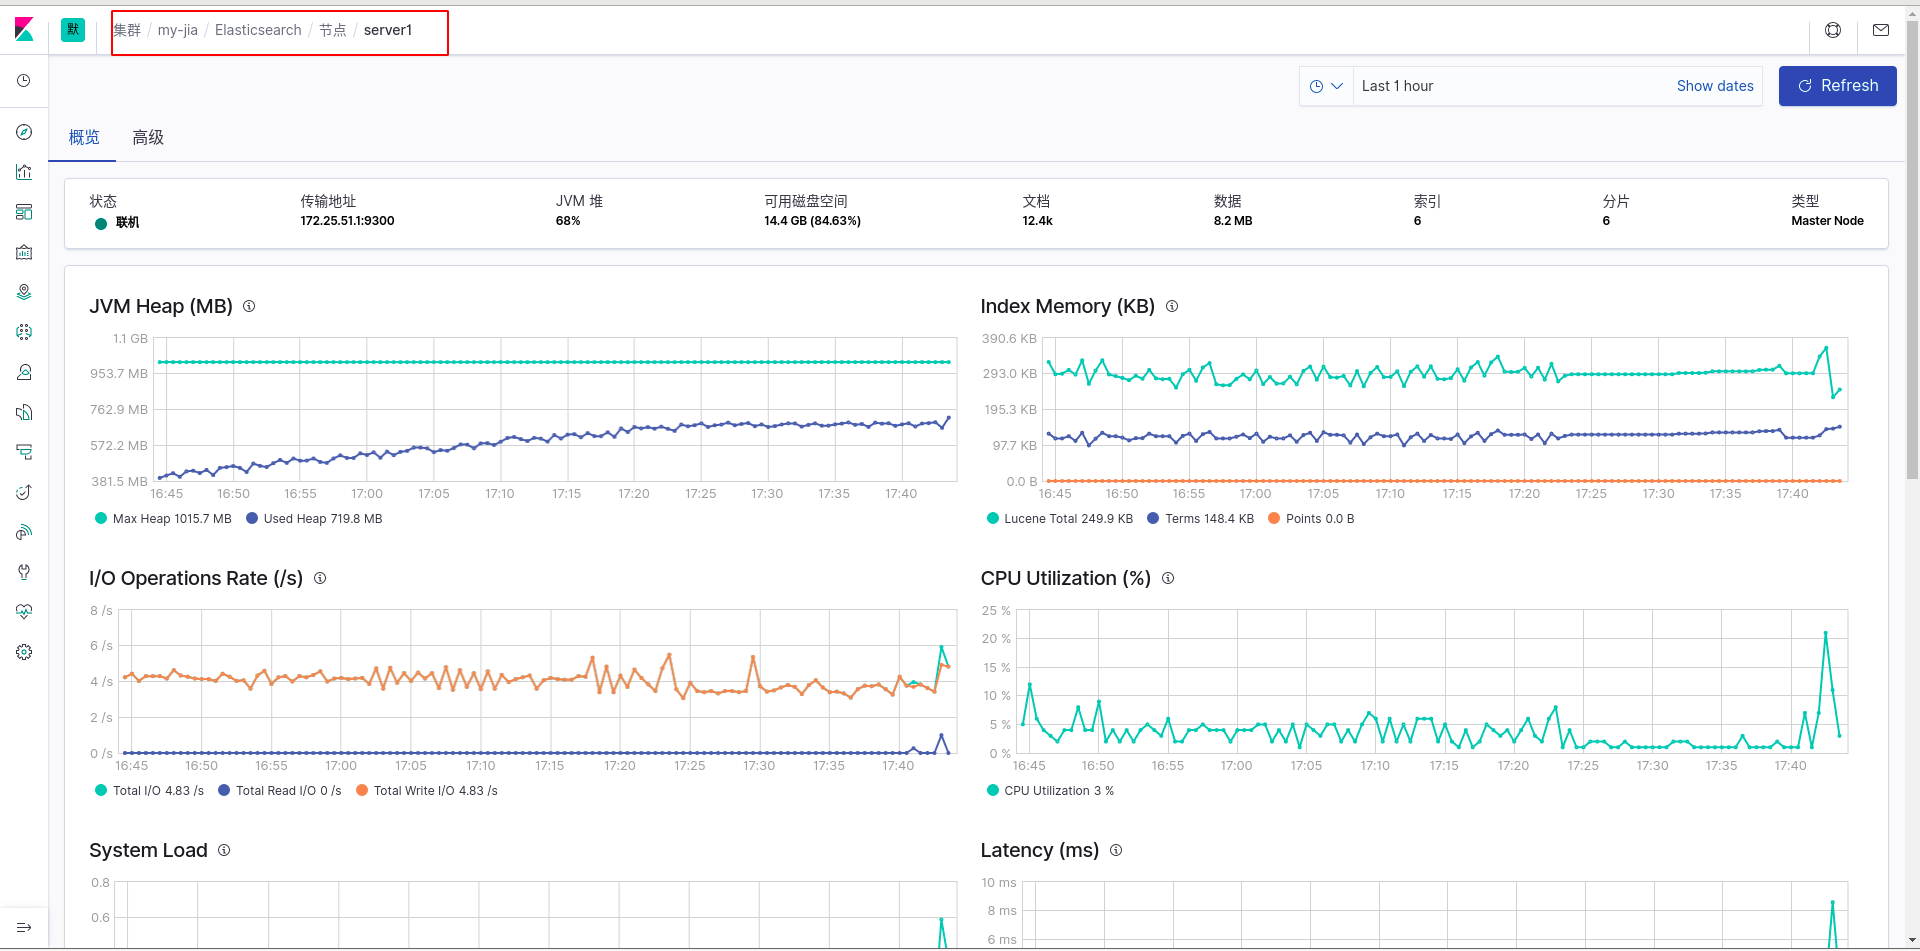Click the Refresh button
The image size is (1920, 951).
coord(1838,86)
